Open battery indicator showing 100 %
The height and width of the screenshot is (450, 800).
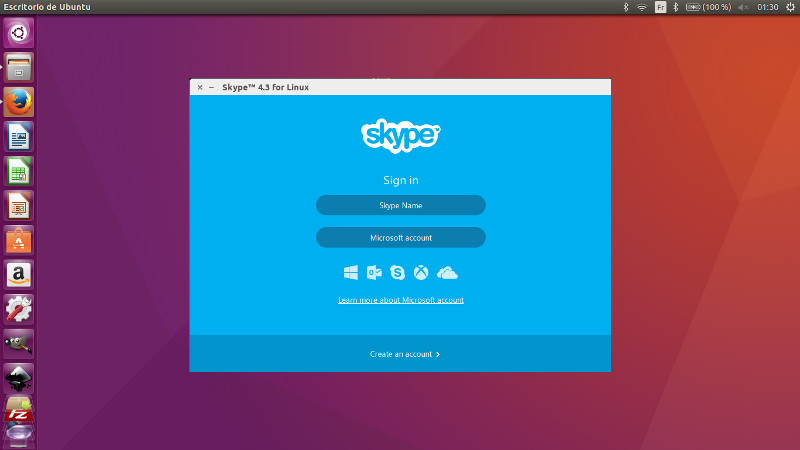click(708, 7)
